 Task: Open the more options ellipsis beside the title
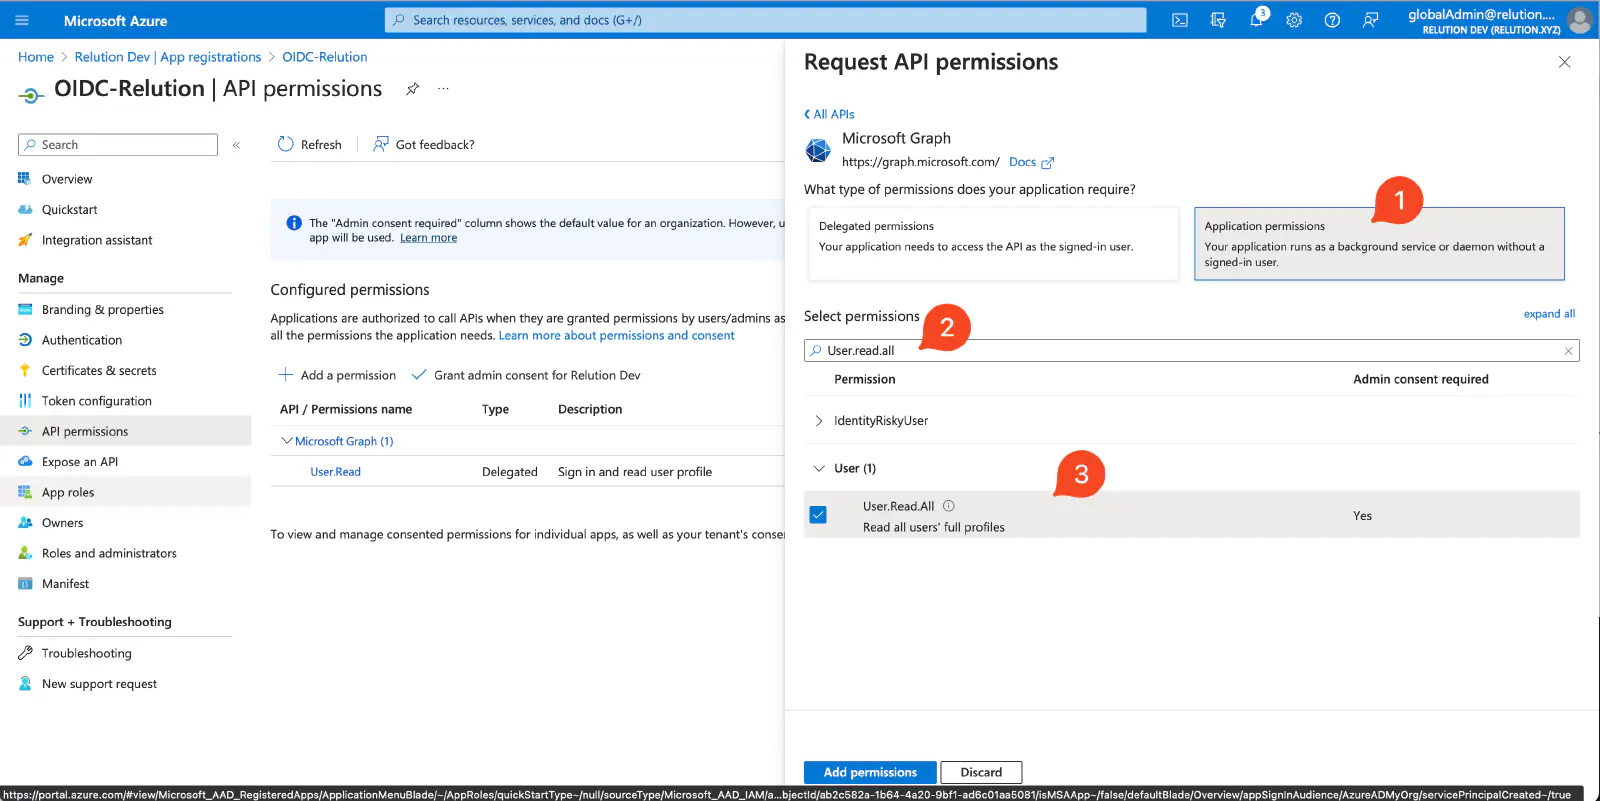pos(443,89)
